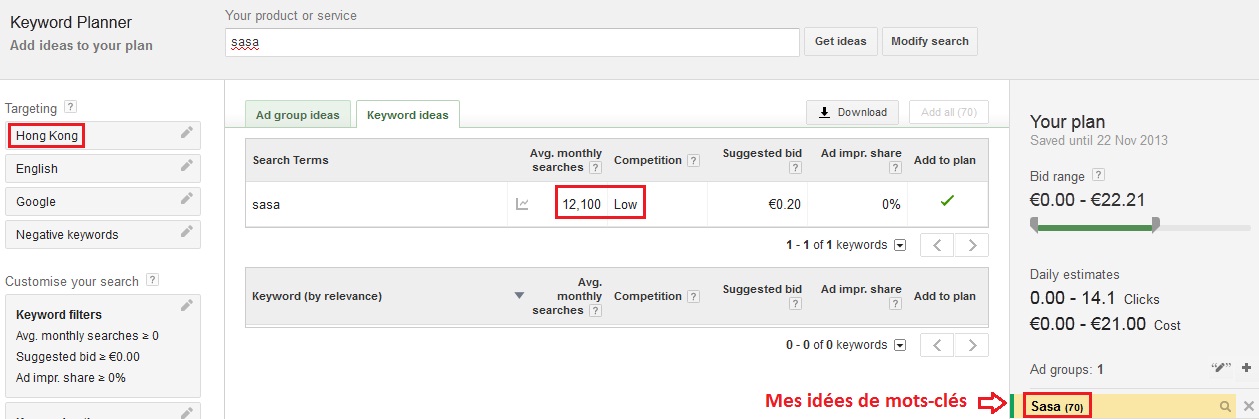1259x419 pixels.
Task: Click the pencil icon beside English
Action: pyautogui.click(x=186, y=167)
